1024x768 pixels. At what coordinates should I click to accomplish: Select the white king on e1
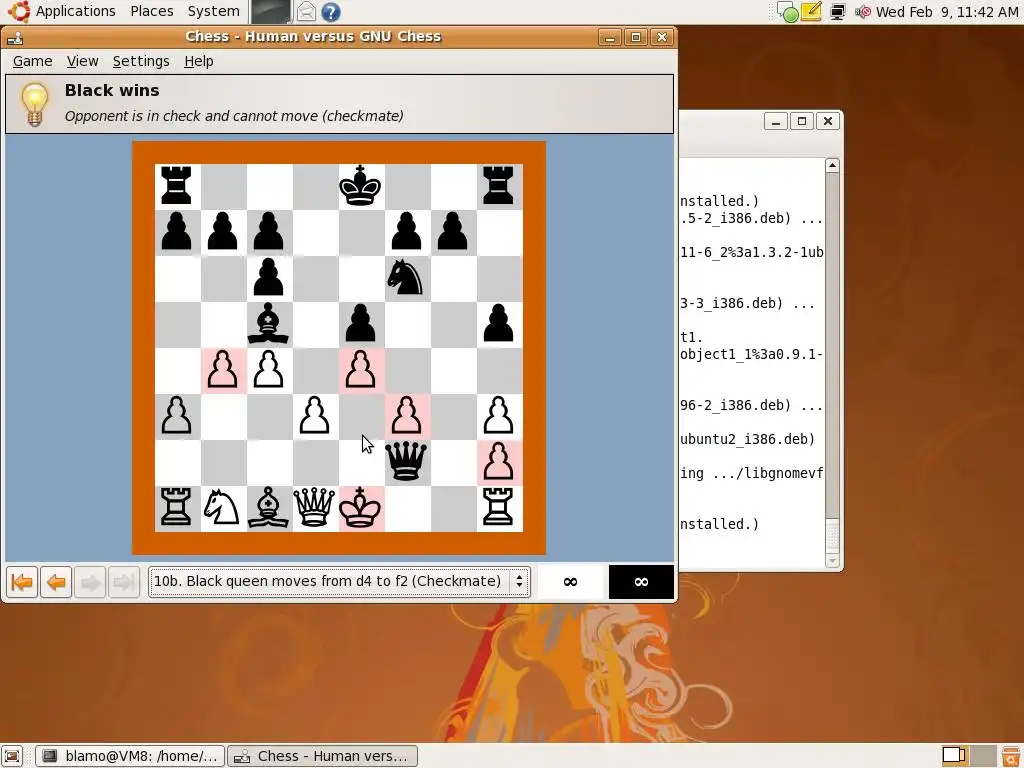pos(360,507)
